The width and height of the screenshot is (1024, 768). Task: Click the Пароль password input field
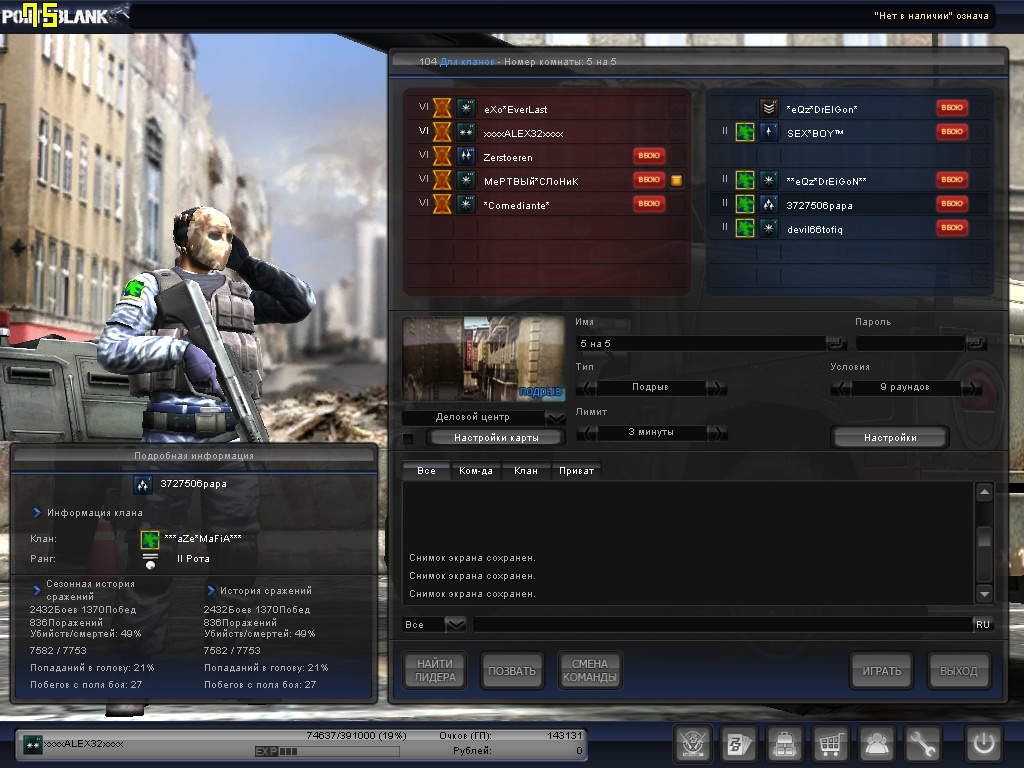910,343
